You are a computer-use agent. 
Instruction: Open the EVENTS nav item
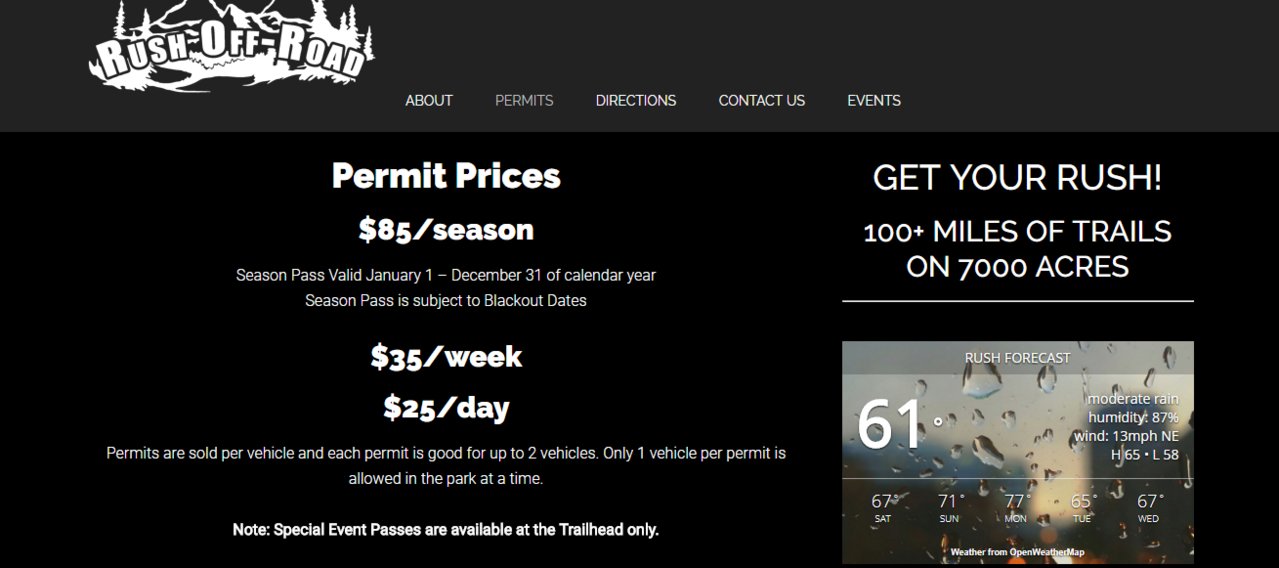point(874,101)
